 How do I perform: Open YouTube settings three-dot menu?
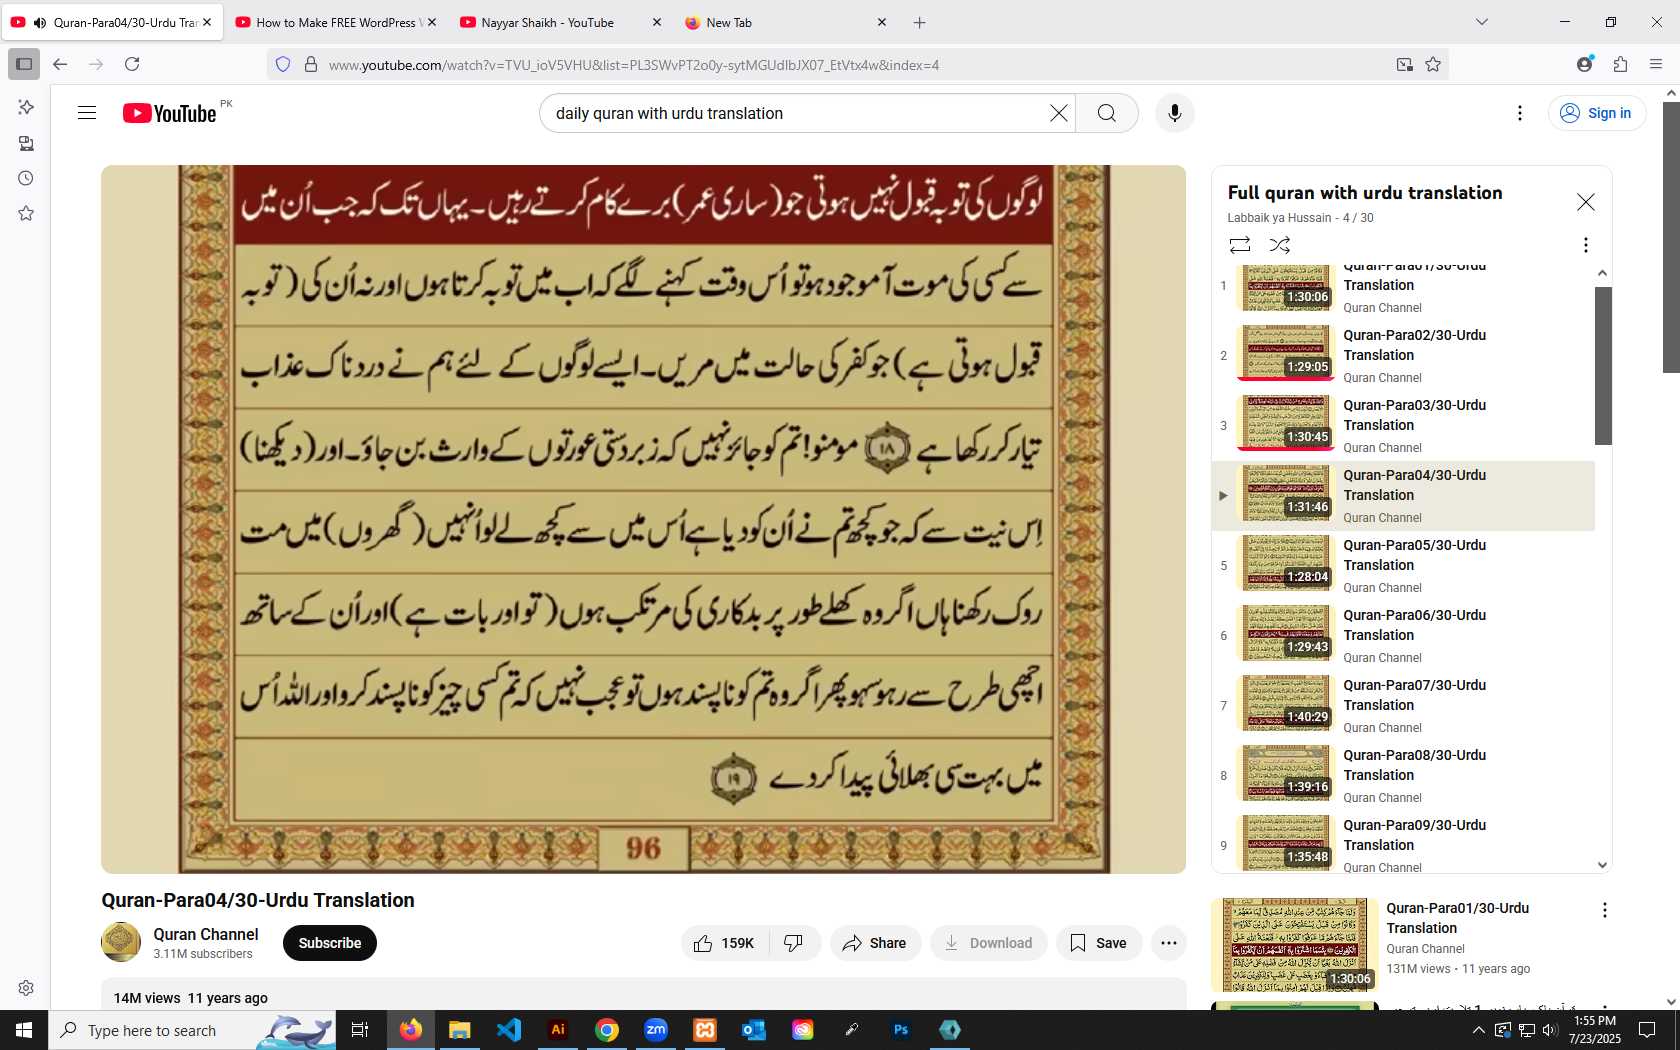(1520, 113)
